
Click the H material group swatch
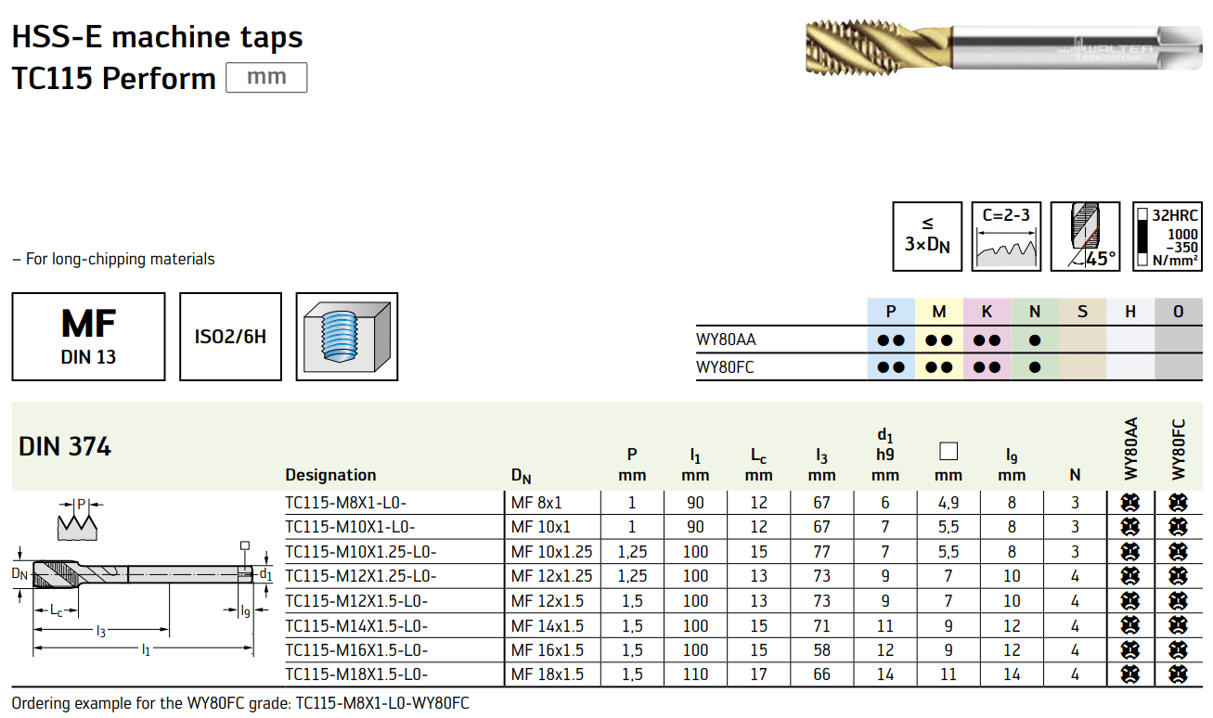(x=1130, y=312)
